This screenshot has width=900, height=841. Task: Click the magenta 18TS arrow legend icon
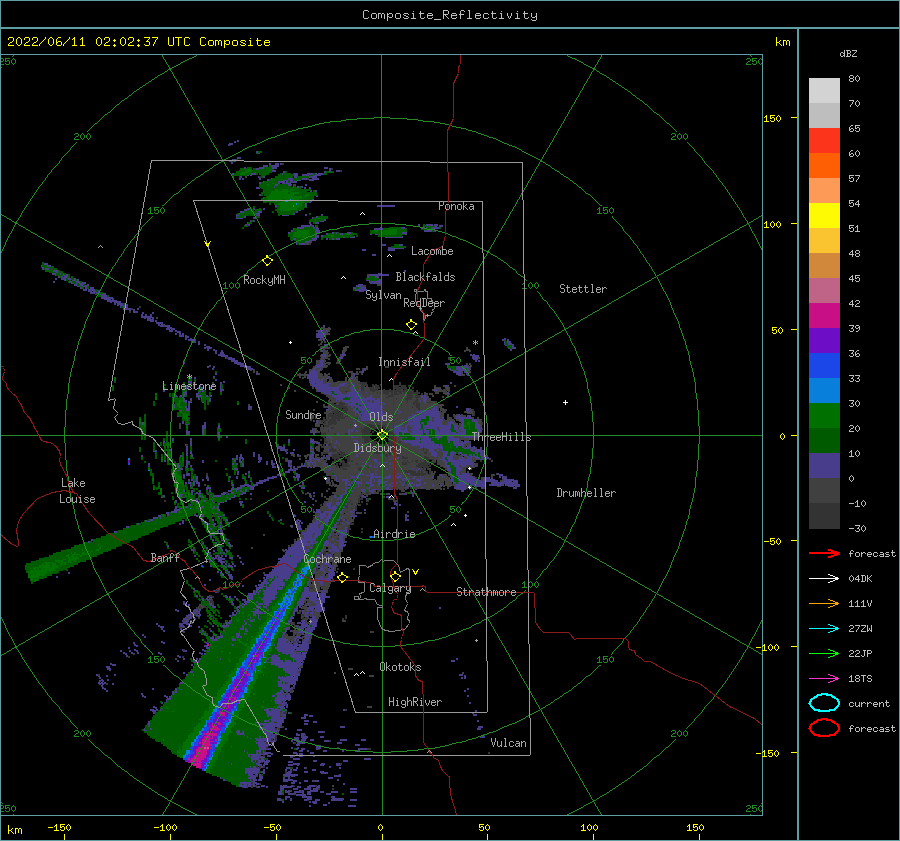point(824,679)
